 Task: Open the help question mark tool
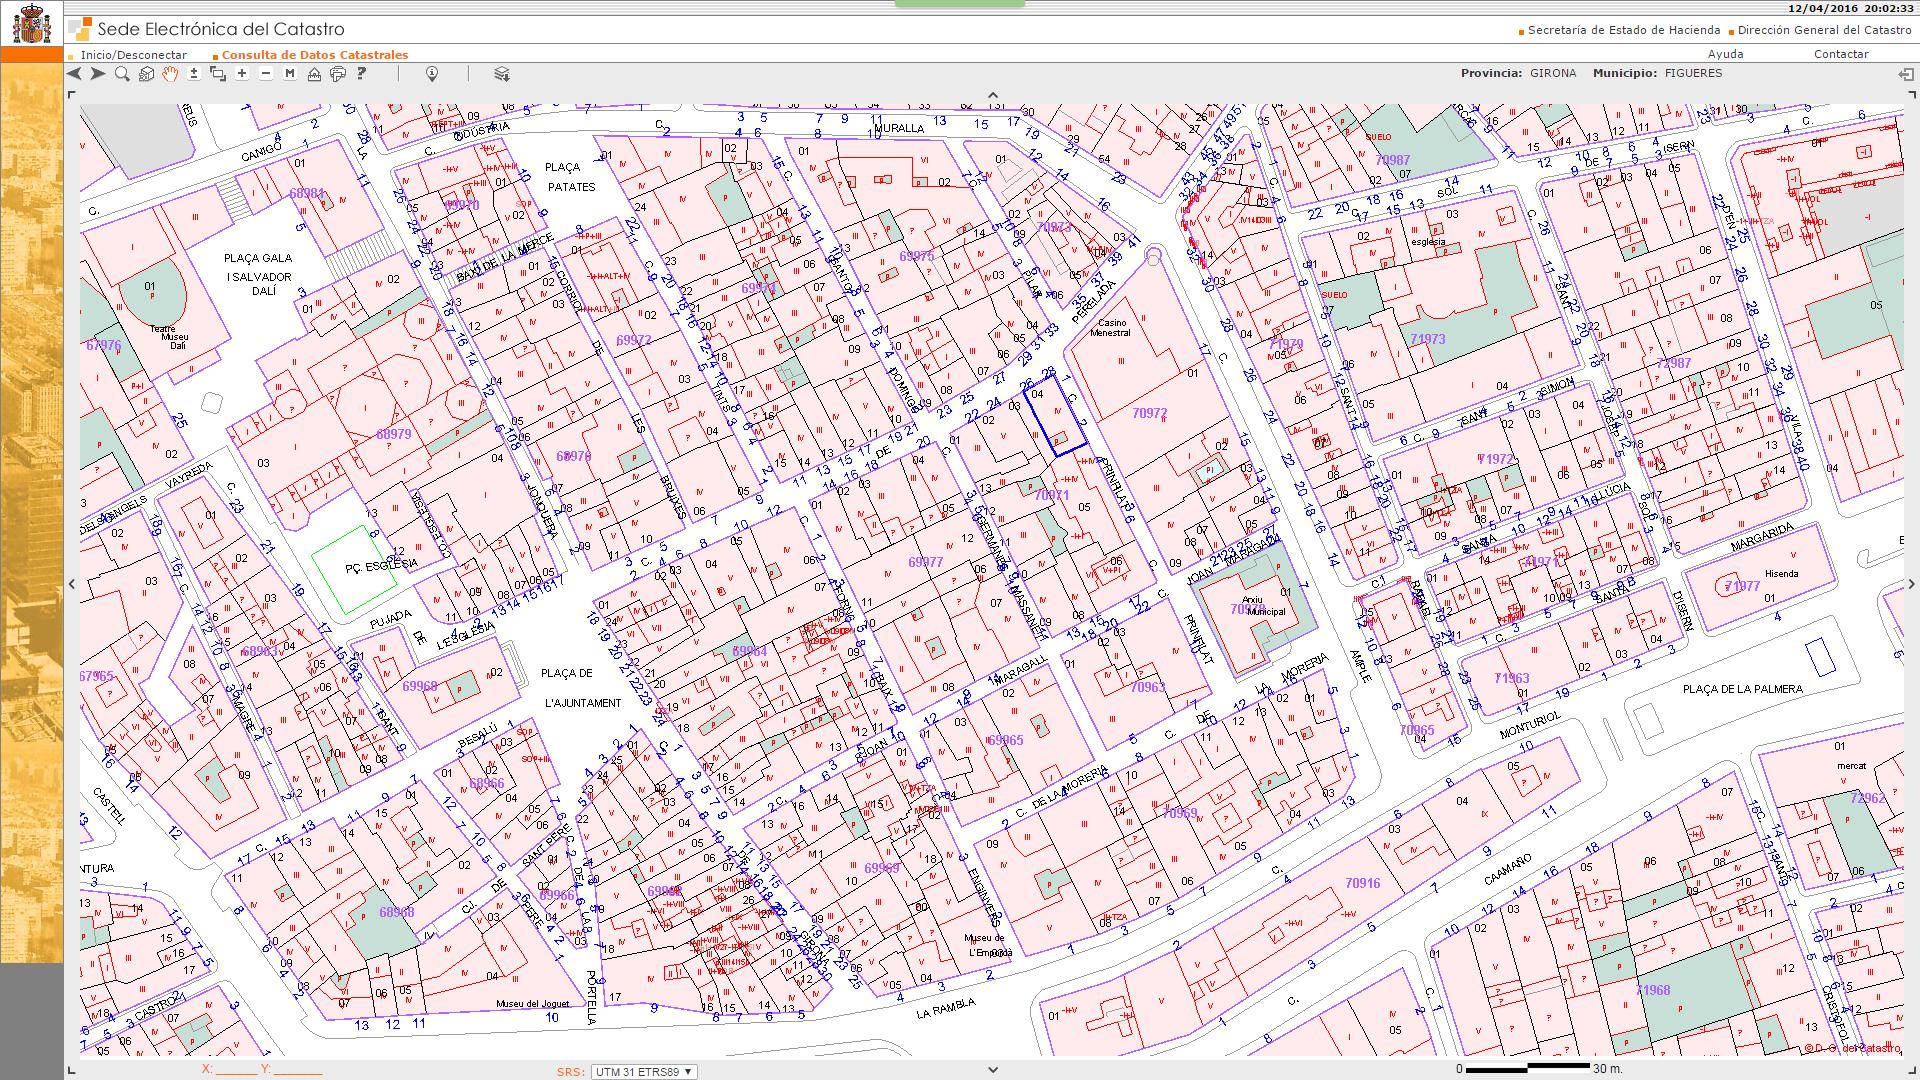coord(362,74)
